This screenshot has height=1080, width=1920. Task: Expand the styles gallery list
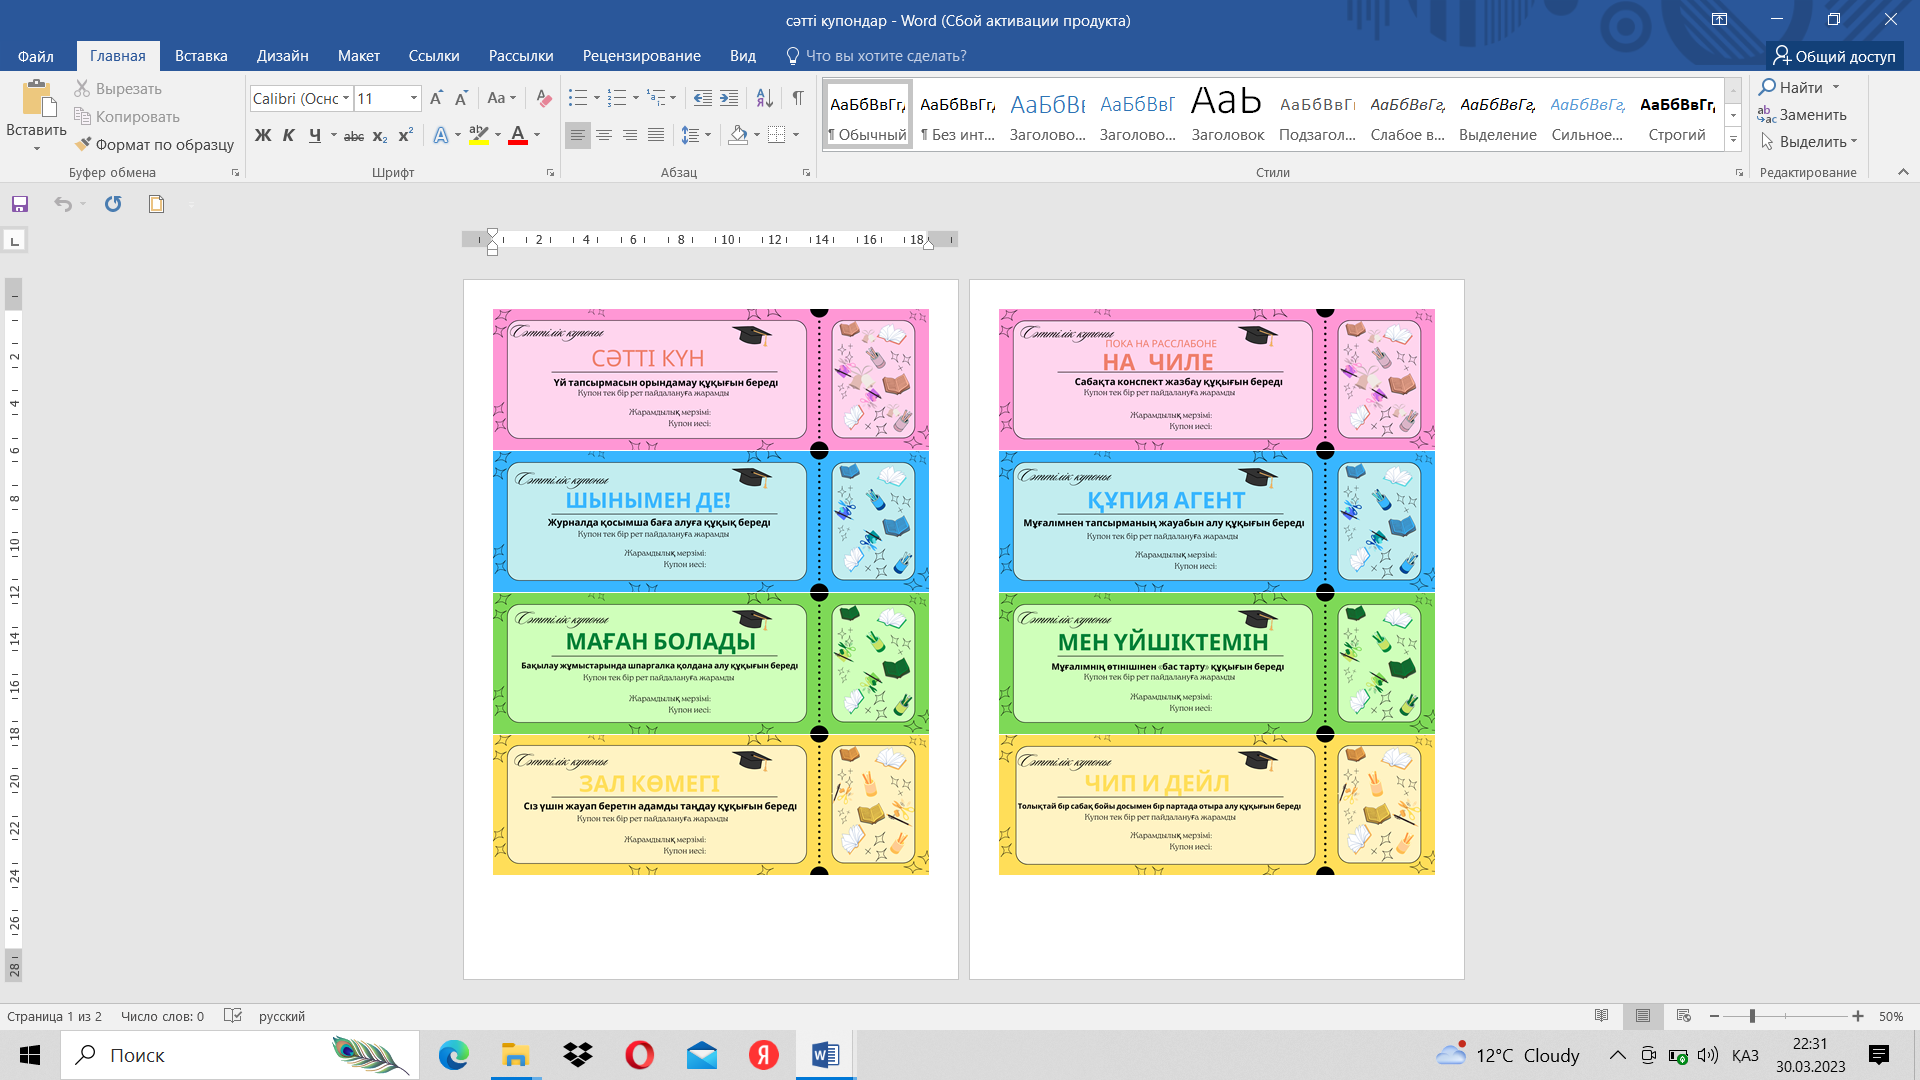click(x=1733, y=139)
